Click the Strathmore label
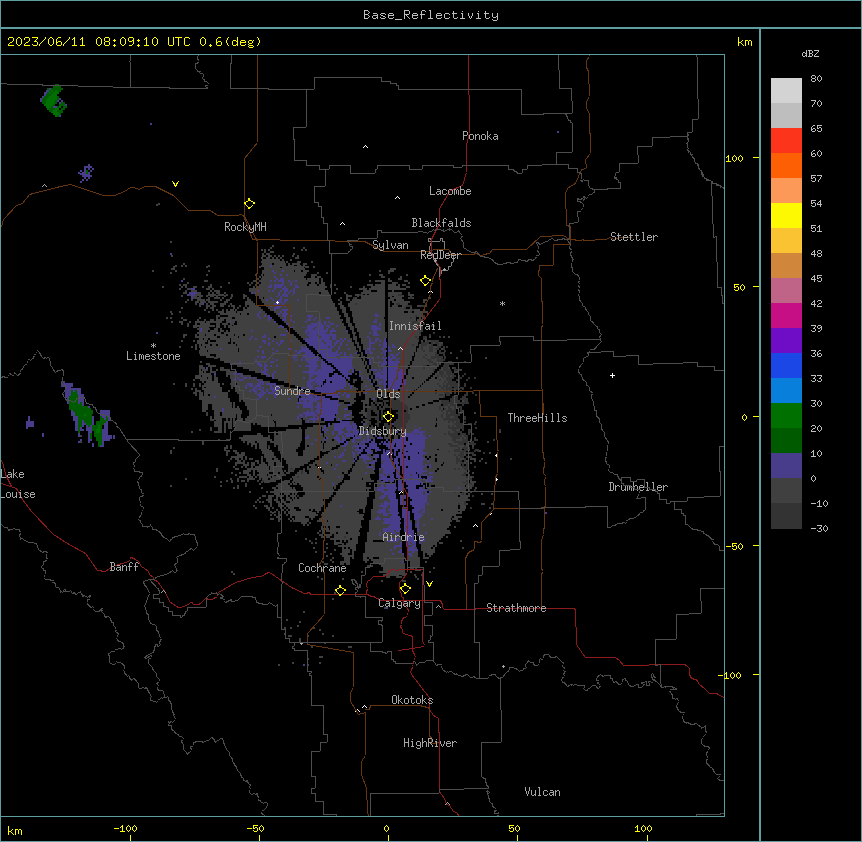The width and height of the screenshot is (862, 842). tap(516, 608)
